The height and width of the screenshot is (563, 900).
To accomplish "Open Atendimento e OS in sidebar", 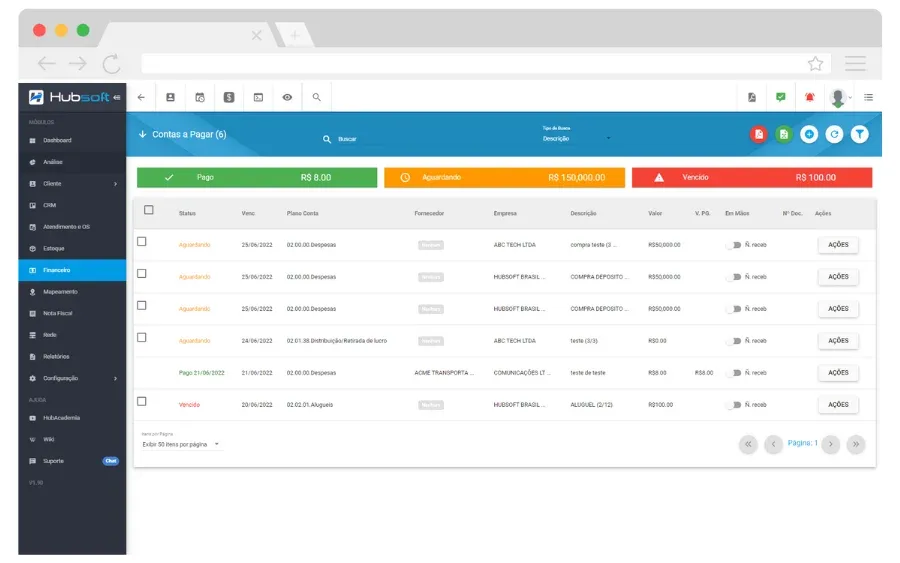I will click(x=72, y=227).
